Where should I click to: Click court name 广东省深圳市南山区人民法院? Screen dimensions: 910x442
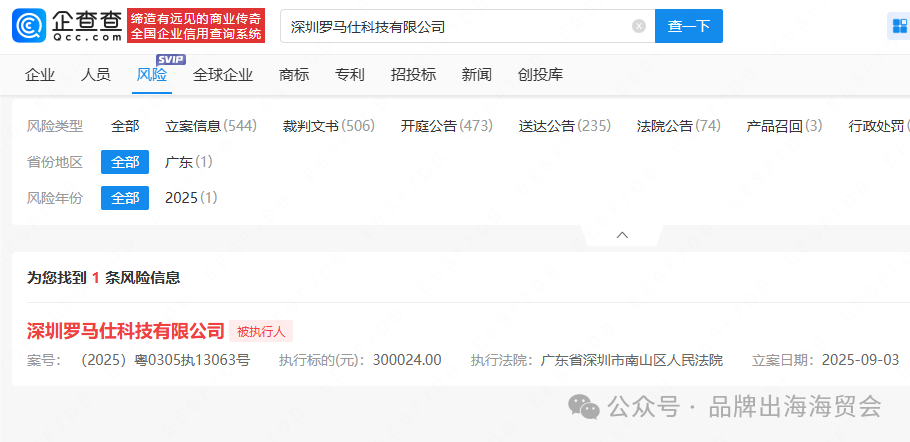point(631,360)
